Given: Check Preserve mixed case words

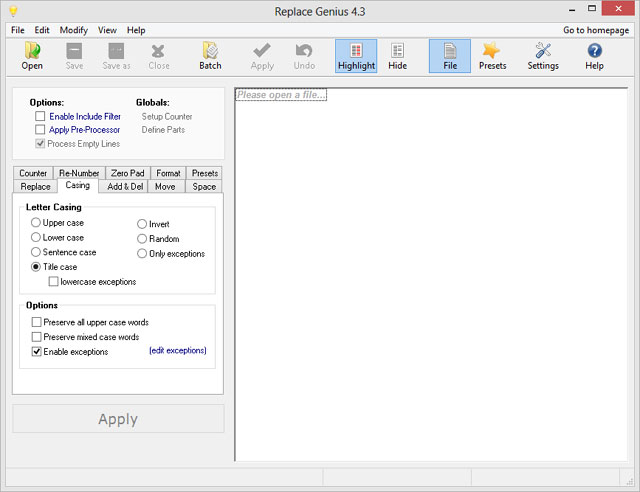Looking at the screenshot, I should 36,337.
